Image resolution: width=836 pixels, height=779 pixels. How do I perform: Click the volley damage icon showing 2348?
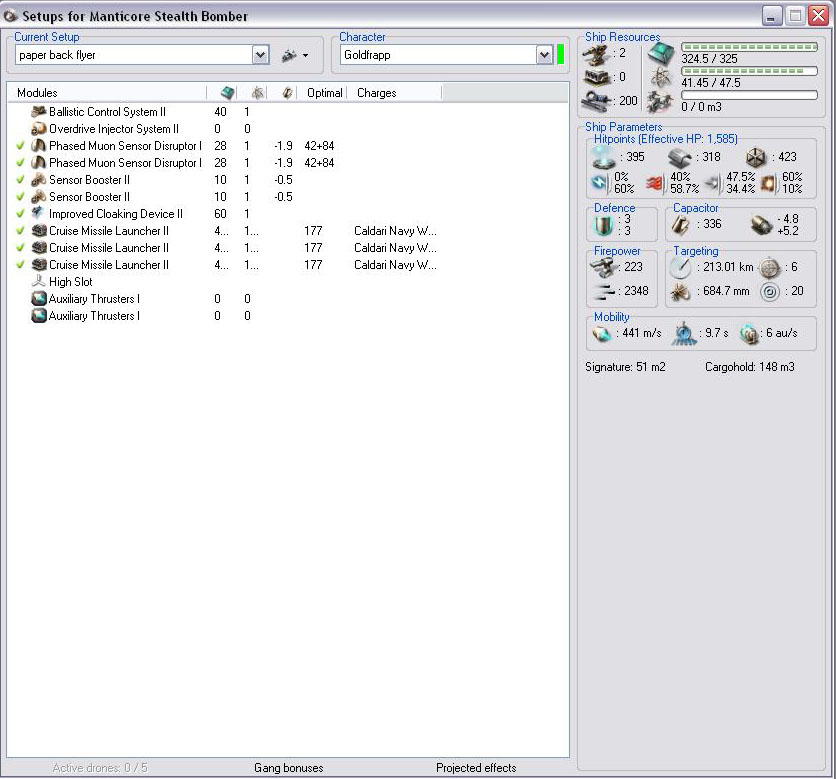click(604, 292)
